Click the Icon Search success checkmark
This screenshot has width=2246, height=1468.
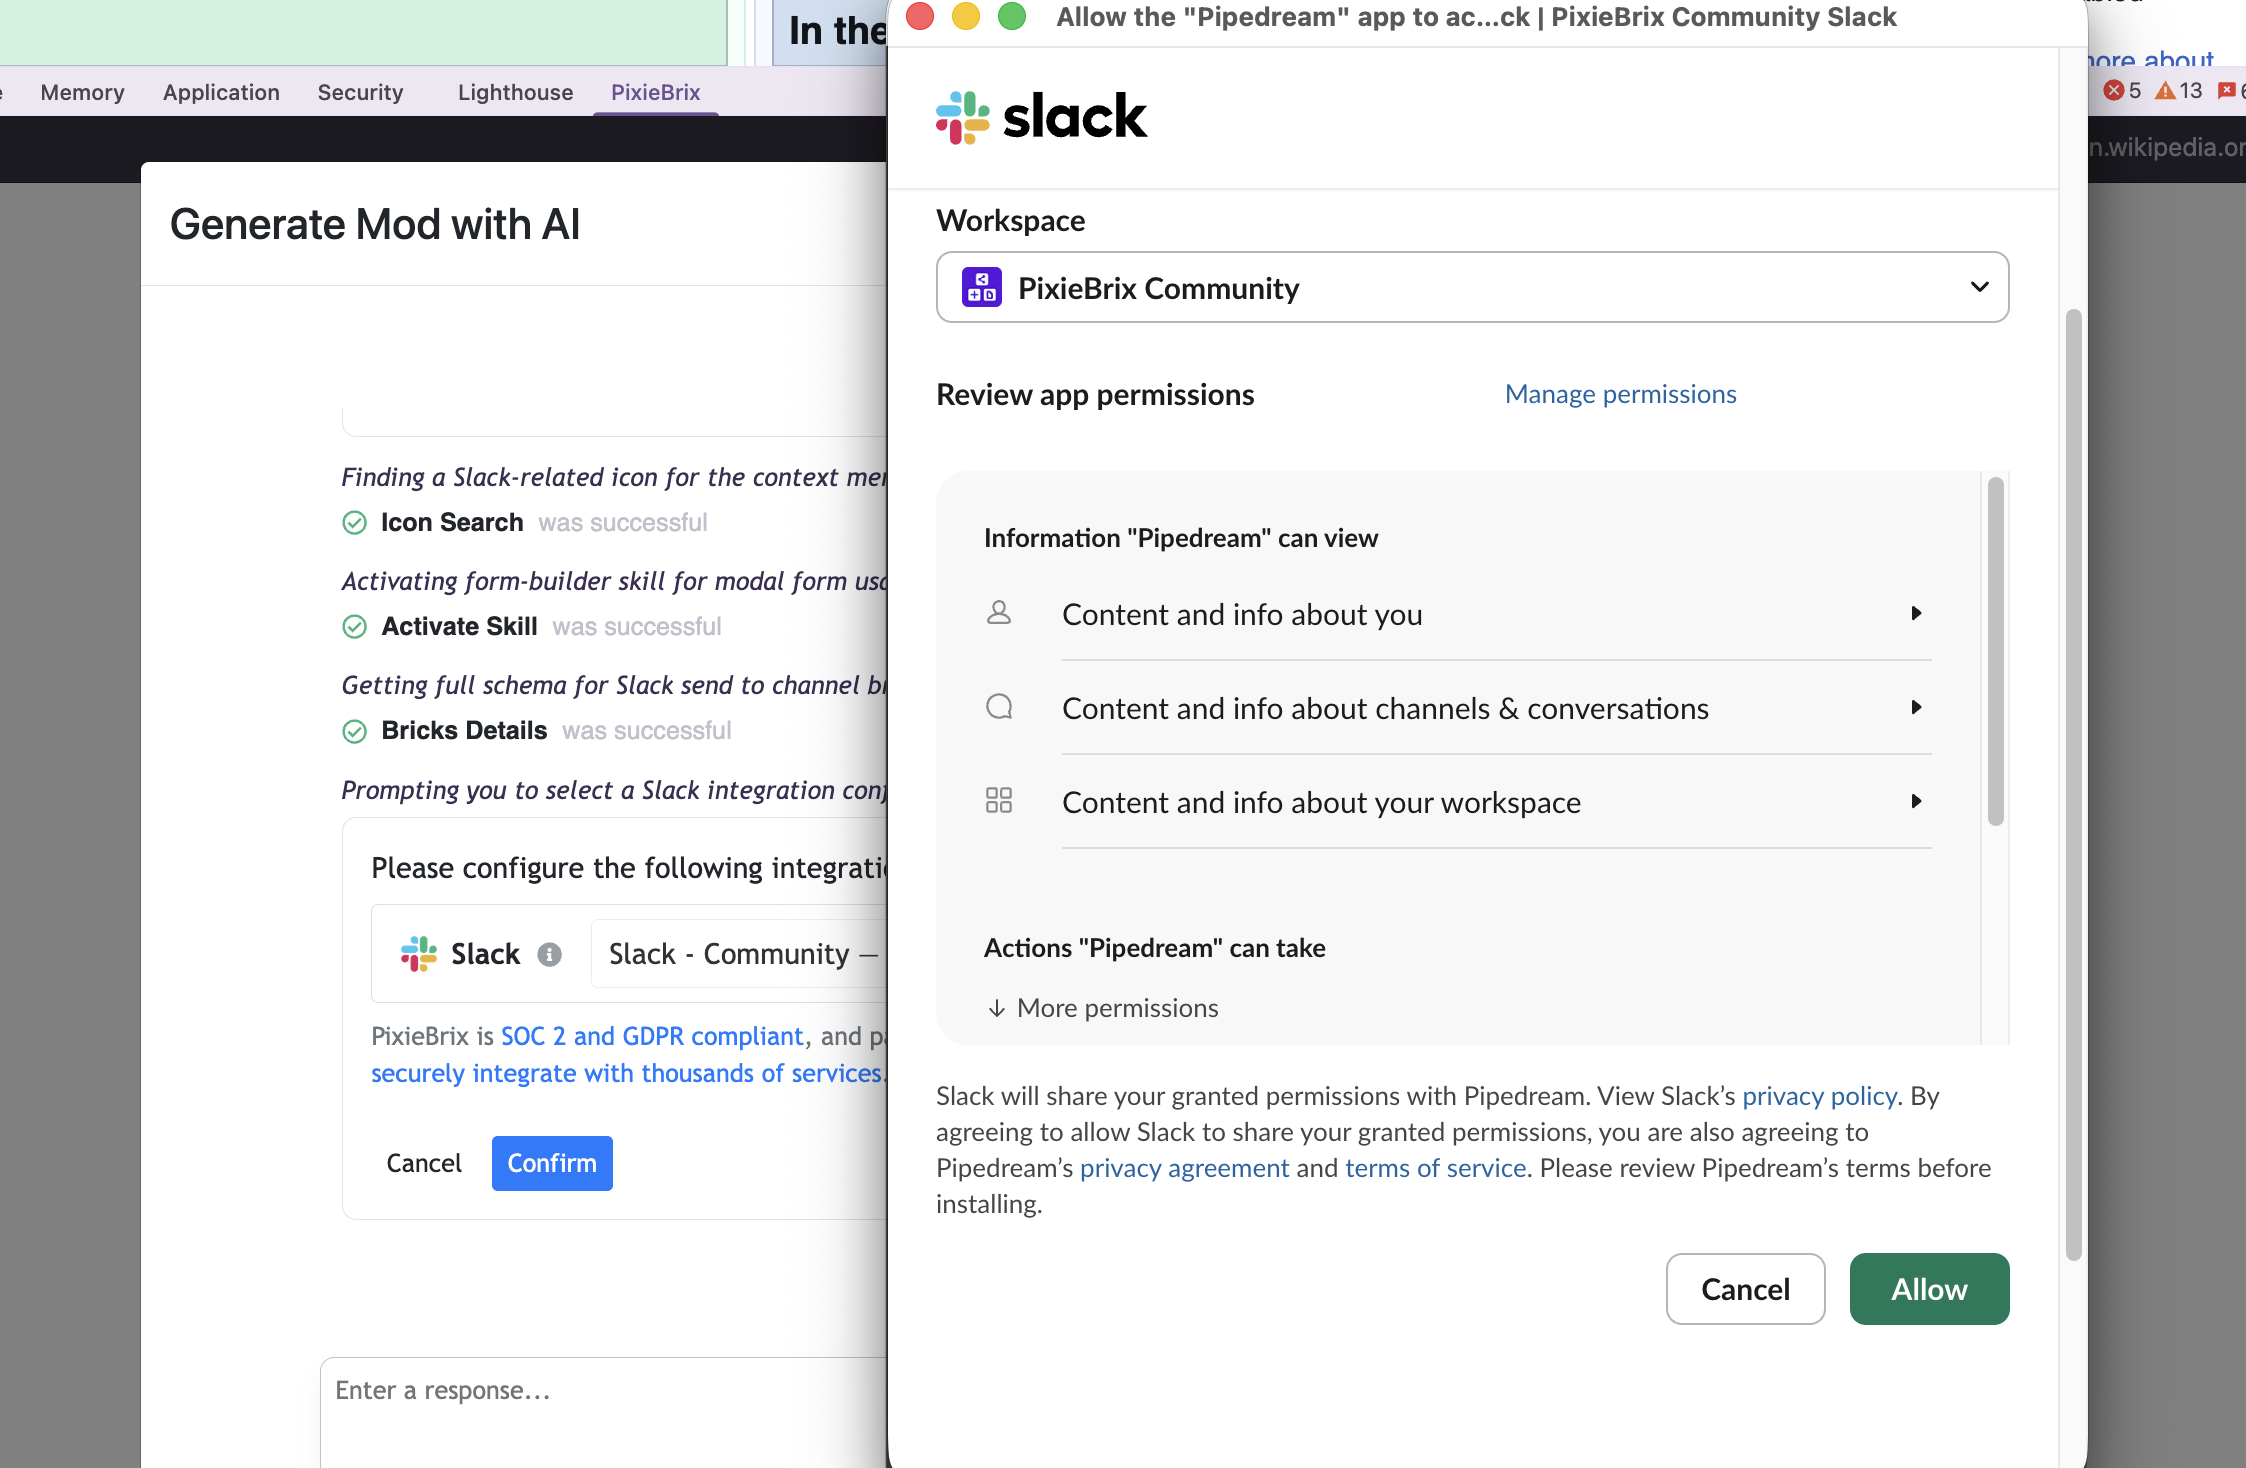pos(355,523)
